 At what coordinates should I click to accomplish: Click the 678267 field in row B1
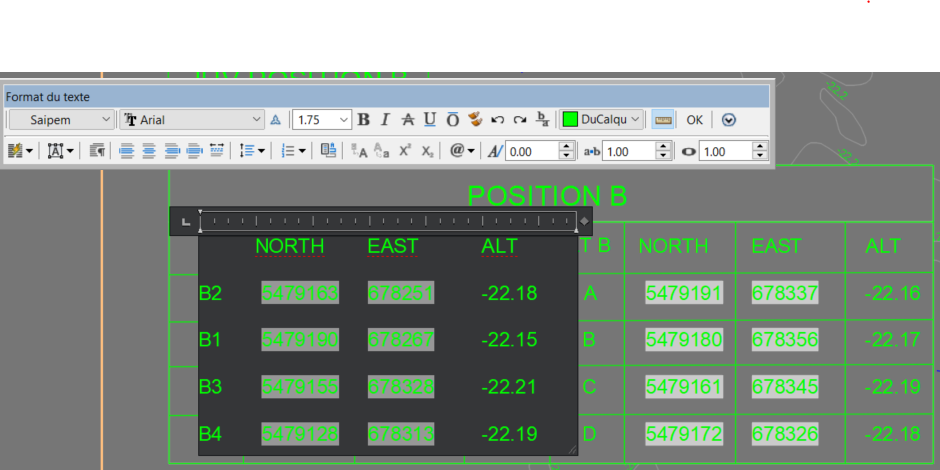pos(400,340)
